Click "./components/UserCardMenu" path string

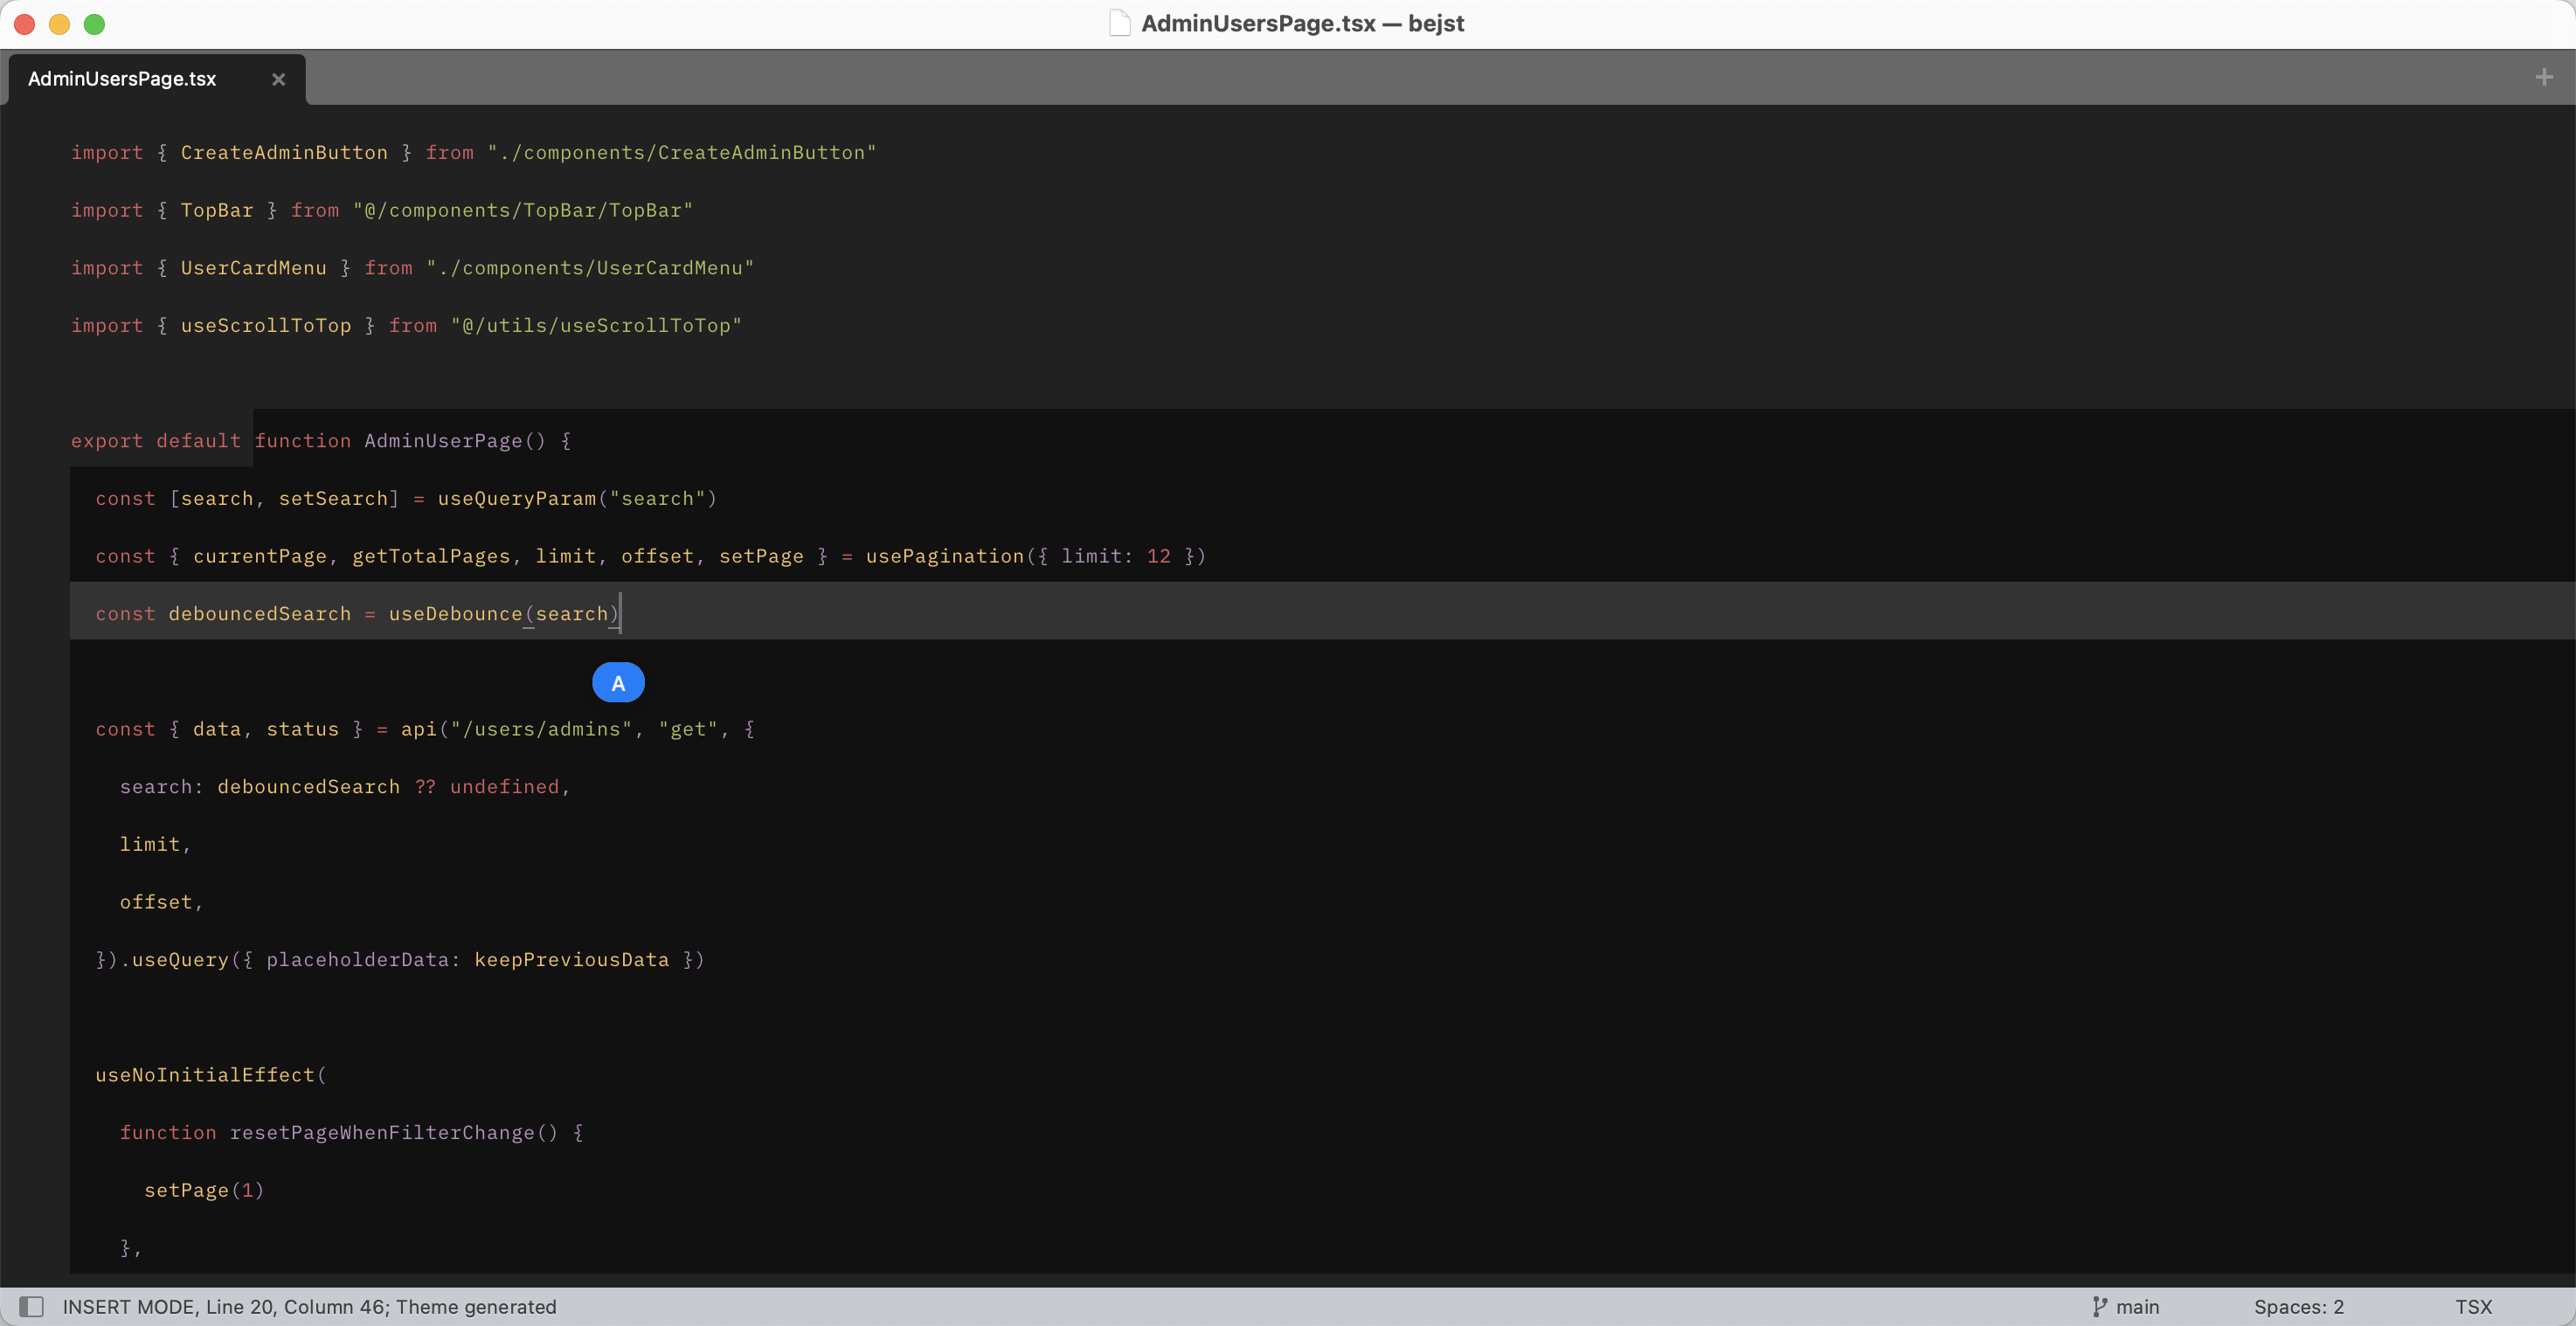coord(590,268)
